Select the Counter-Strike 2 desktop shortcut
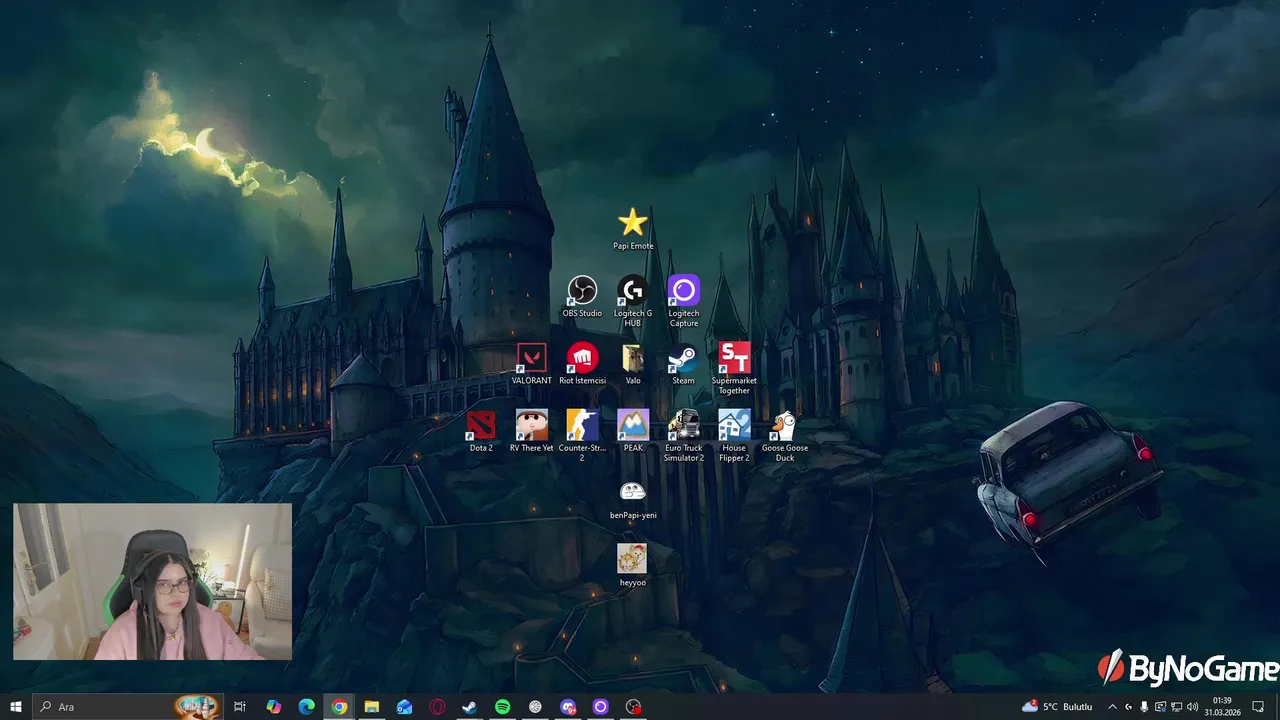This screenshot has height=720, width=1280. click(x=582, y=435)
